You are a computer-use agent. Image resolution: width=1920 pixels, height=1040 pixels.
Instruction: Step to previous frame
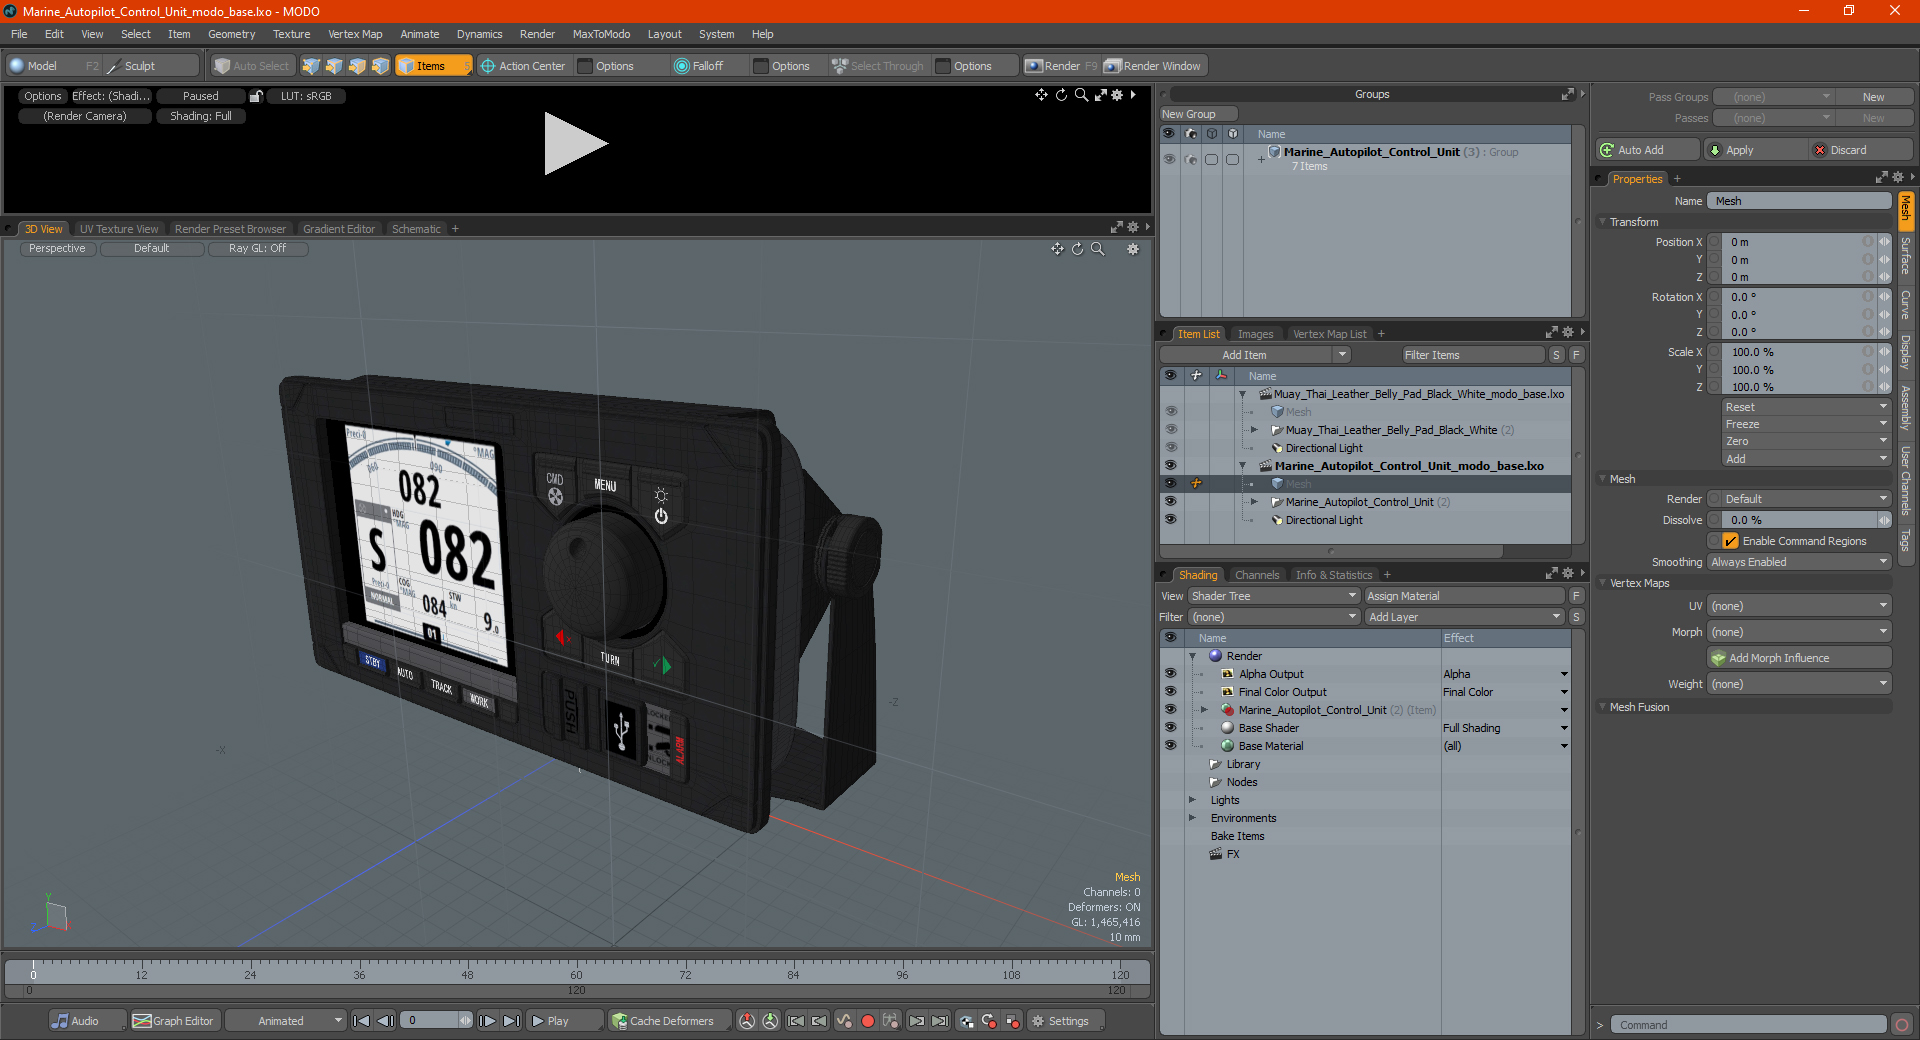point(386,1021)
